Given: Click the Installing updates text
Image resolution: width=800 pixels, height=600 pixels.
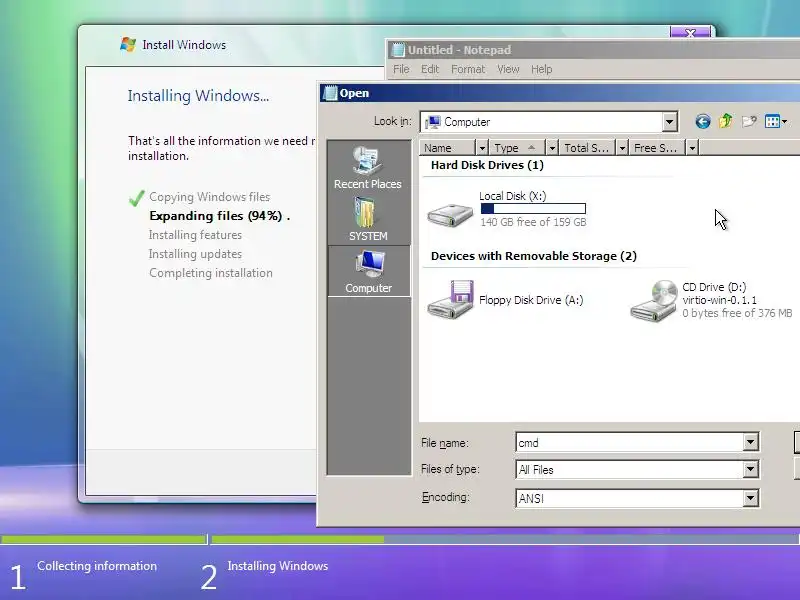Looking at the screenshot, I should click(195, 254).
